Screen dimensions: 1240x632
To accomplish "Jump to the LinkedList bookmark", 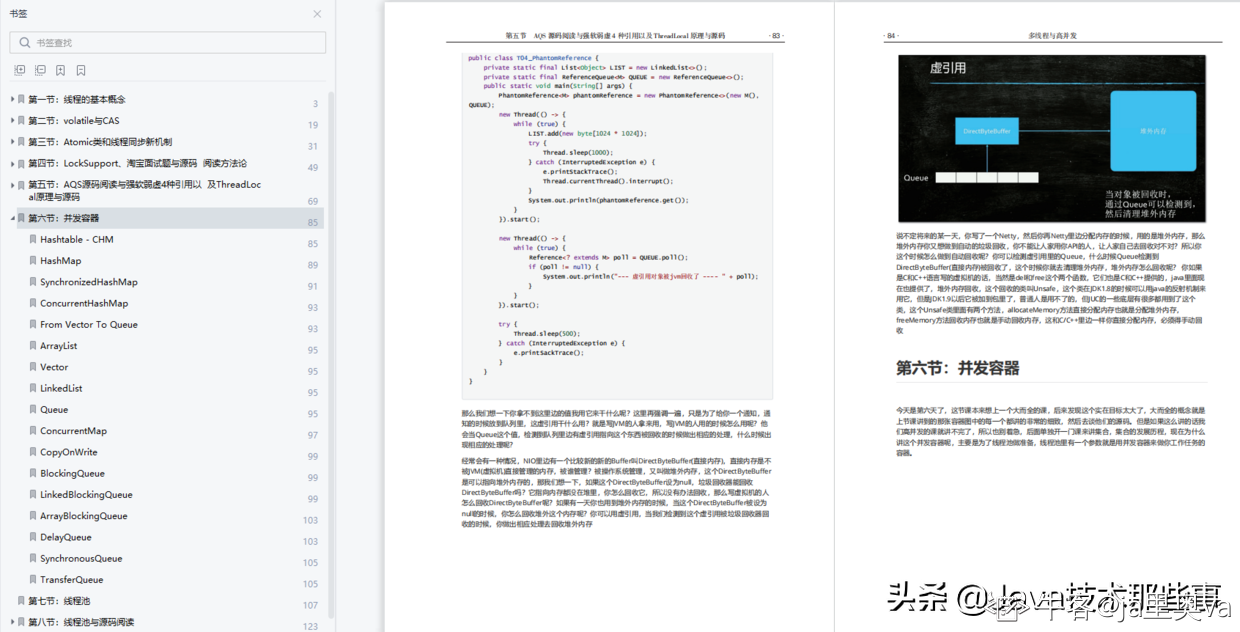I will (61, 388).
